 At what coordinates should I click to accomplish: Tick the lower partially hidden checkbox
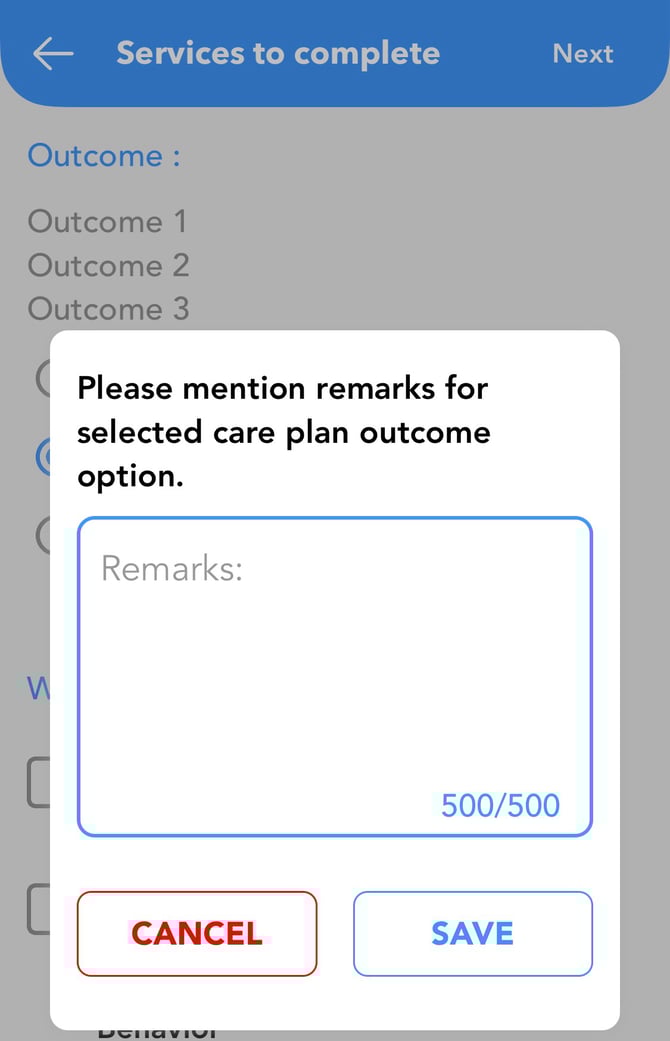pyautogui.click(x=37, y=908)
